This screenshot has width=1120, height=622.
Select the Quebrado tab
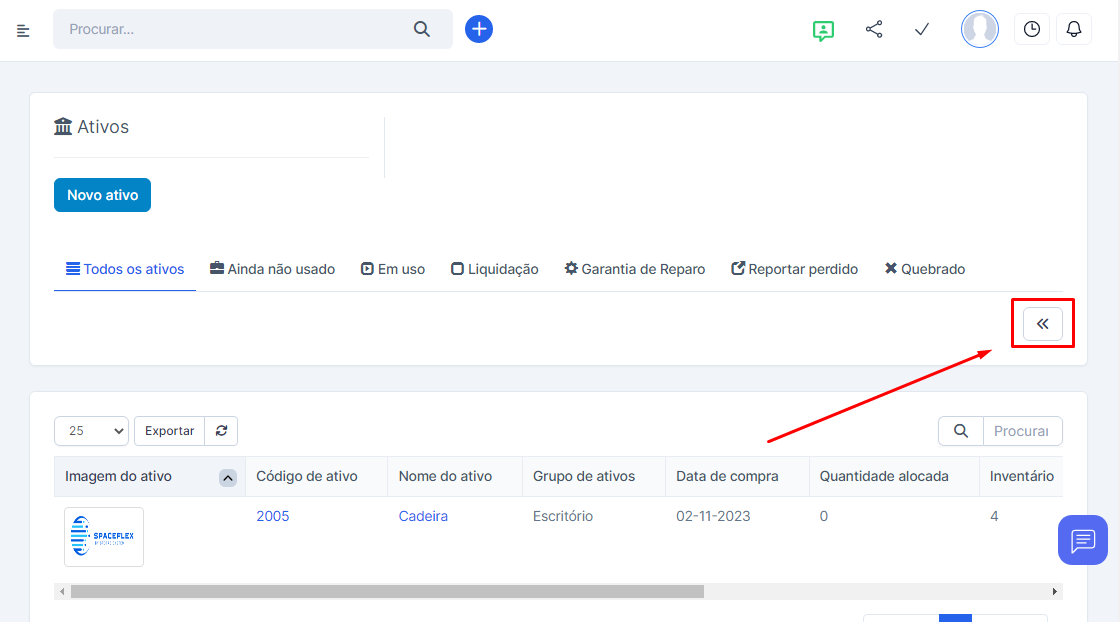tap(925, 269)
